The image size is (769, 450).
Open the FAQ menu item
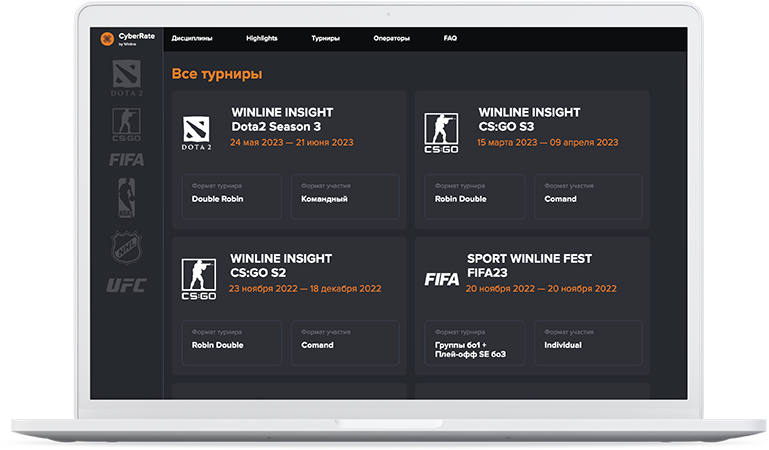click(x=450, y=38)
